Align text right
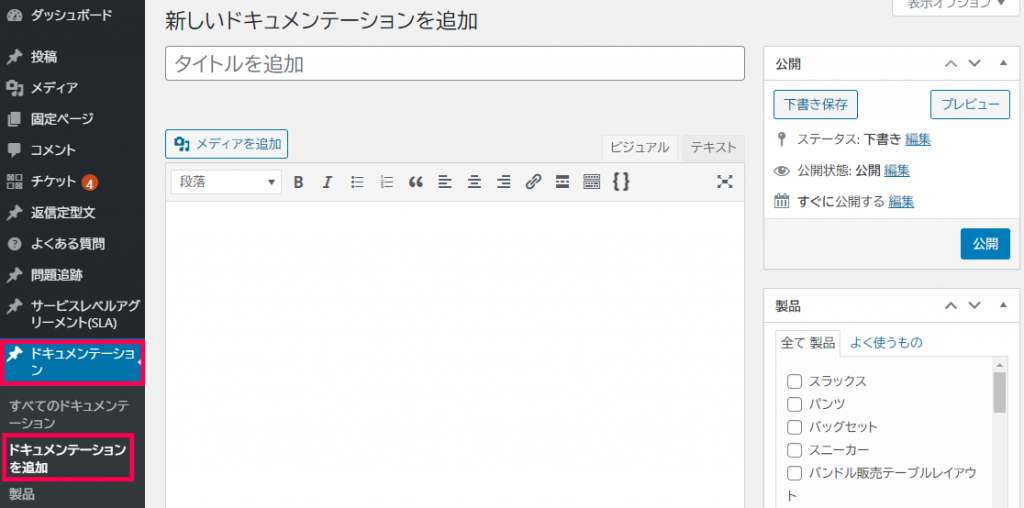 (504, 182)
